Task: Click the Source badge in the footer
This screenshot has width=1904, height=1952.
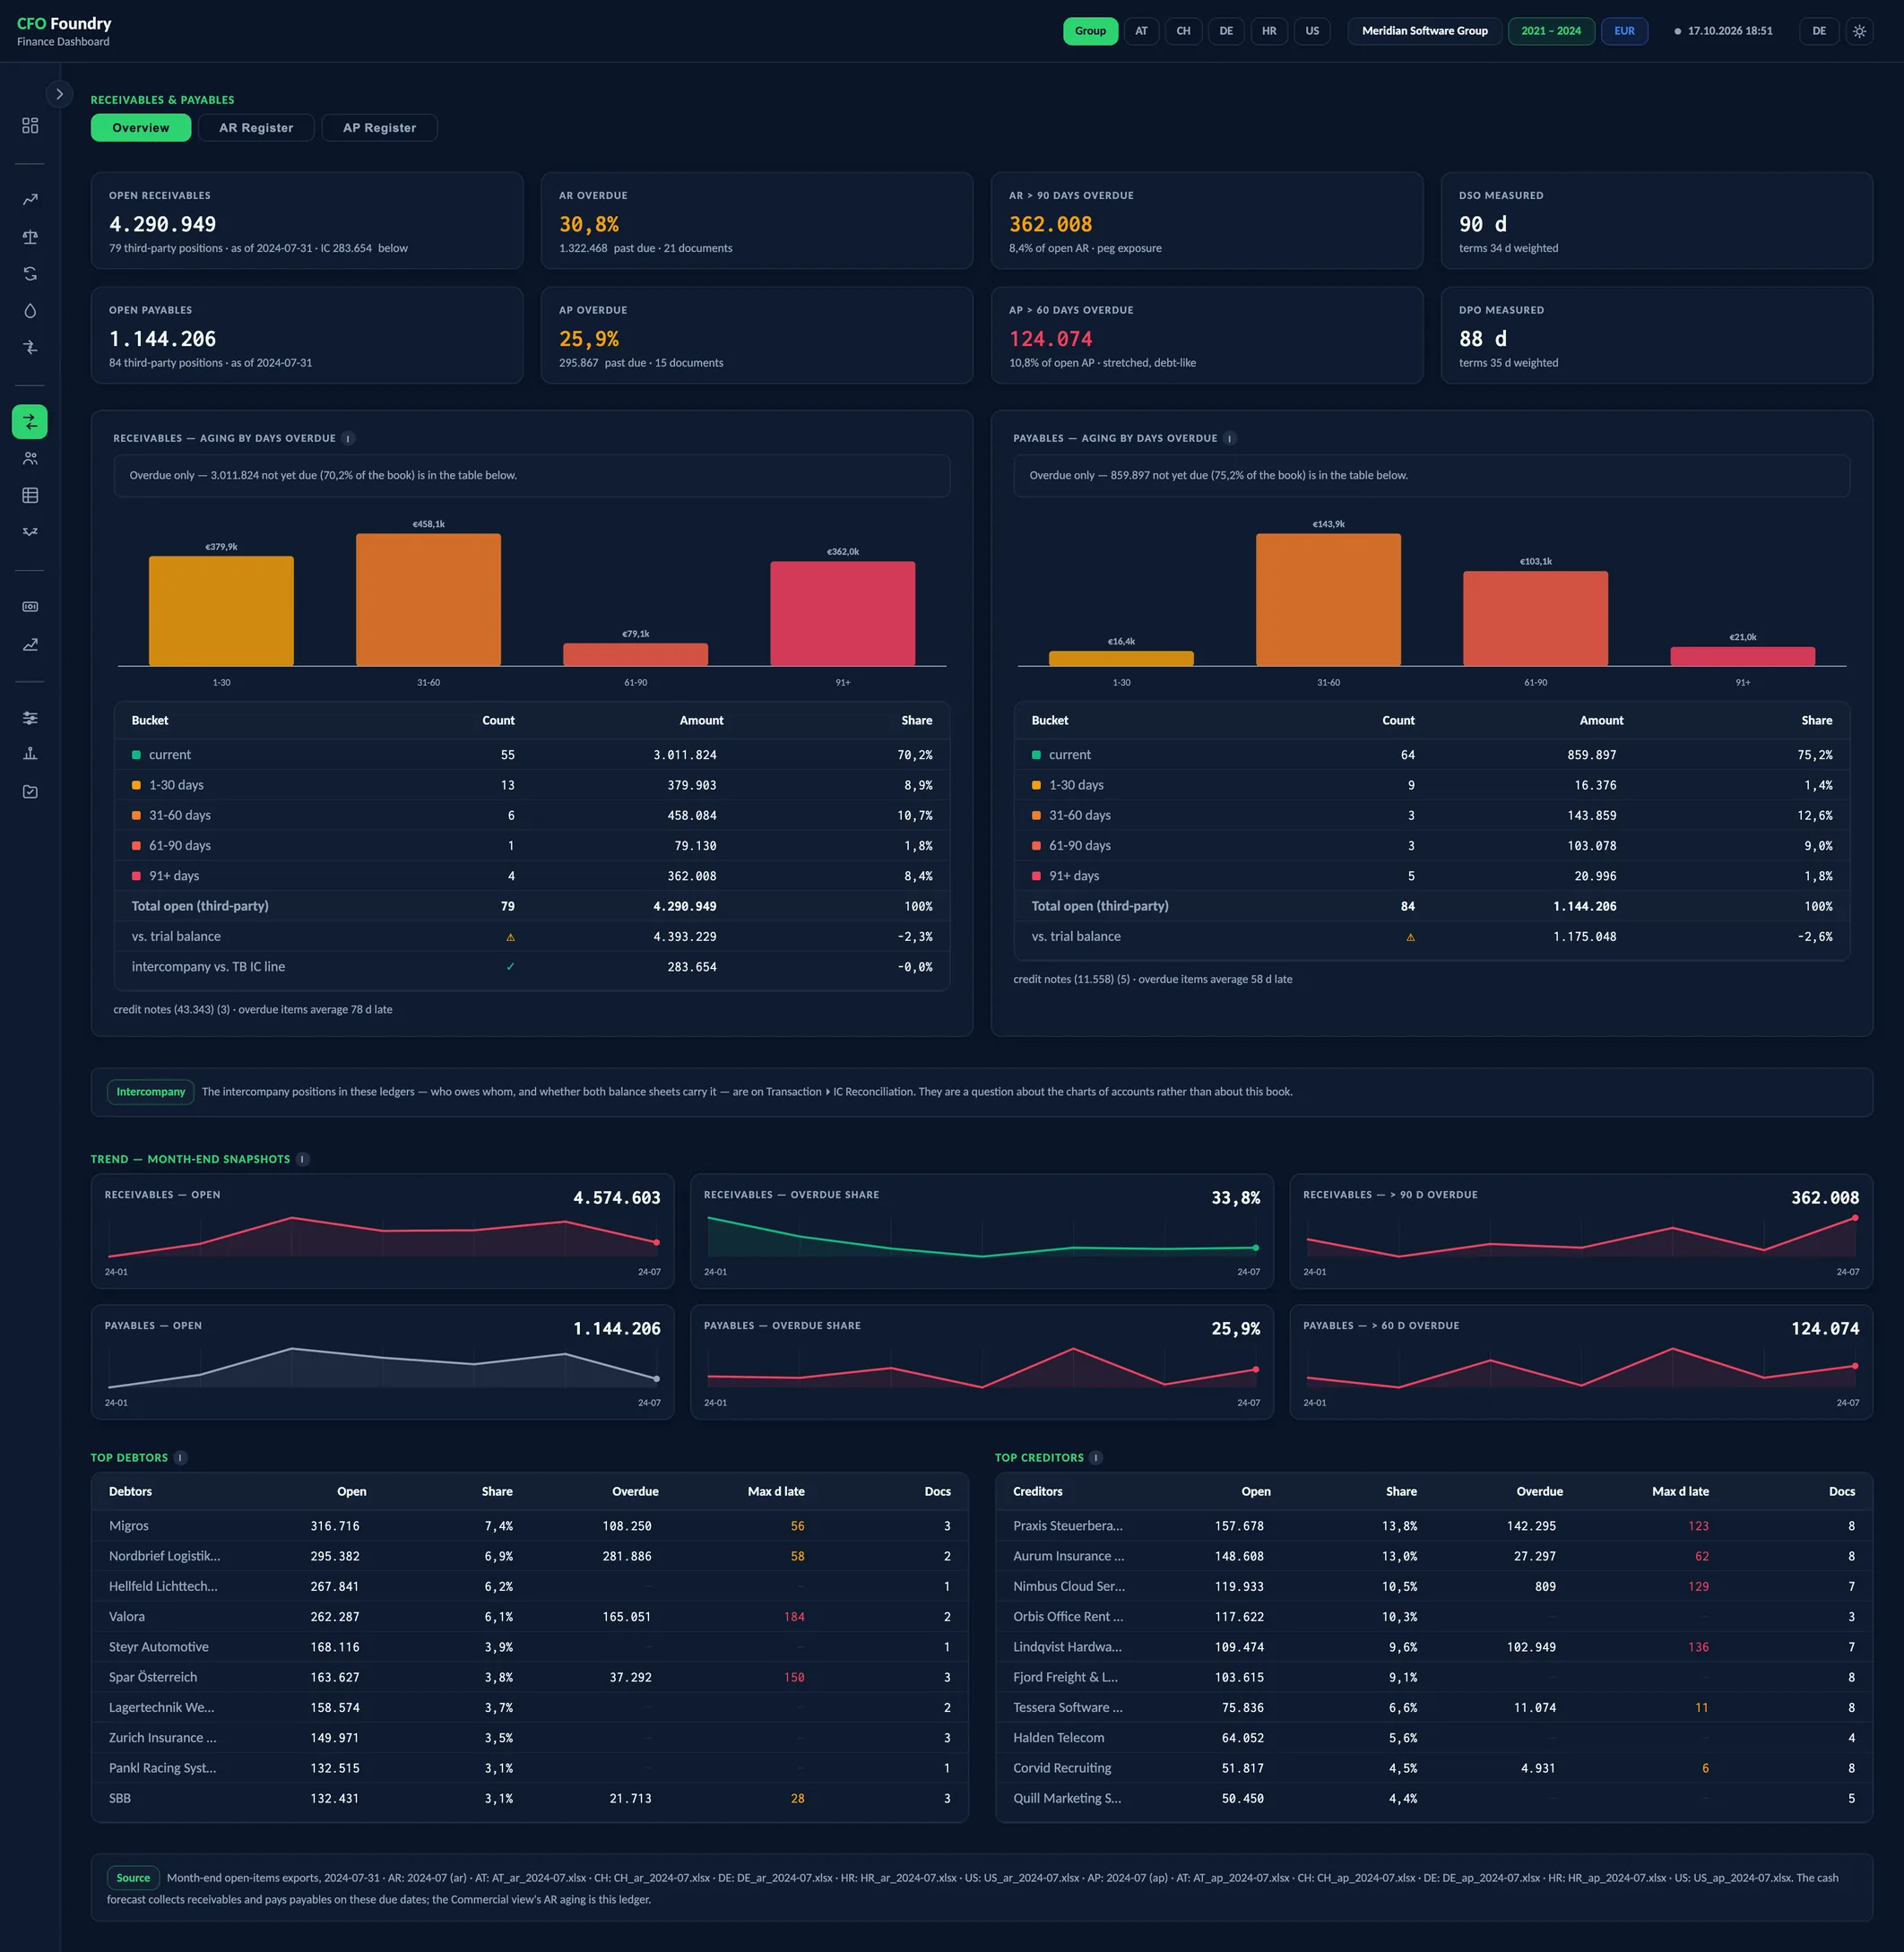Action: click(x=133, y=1878)
